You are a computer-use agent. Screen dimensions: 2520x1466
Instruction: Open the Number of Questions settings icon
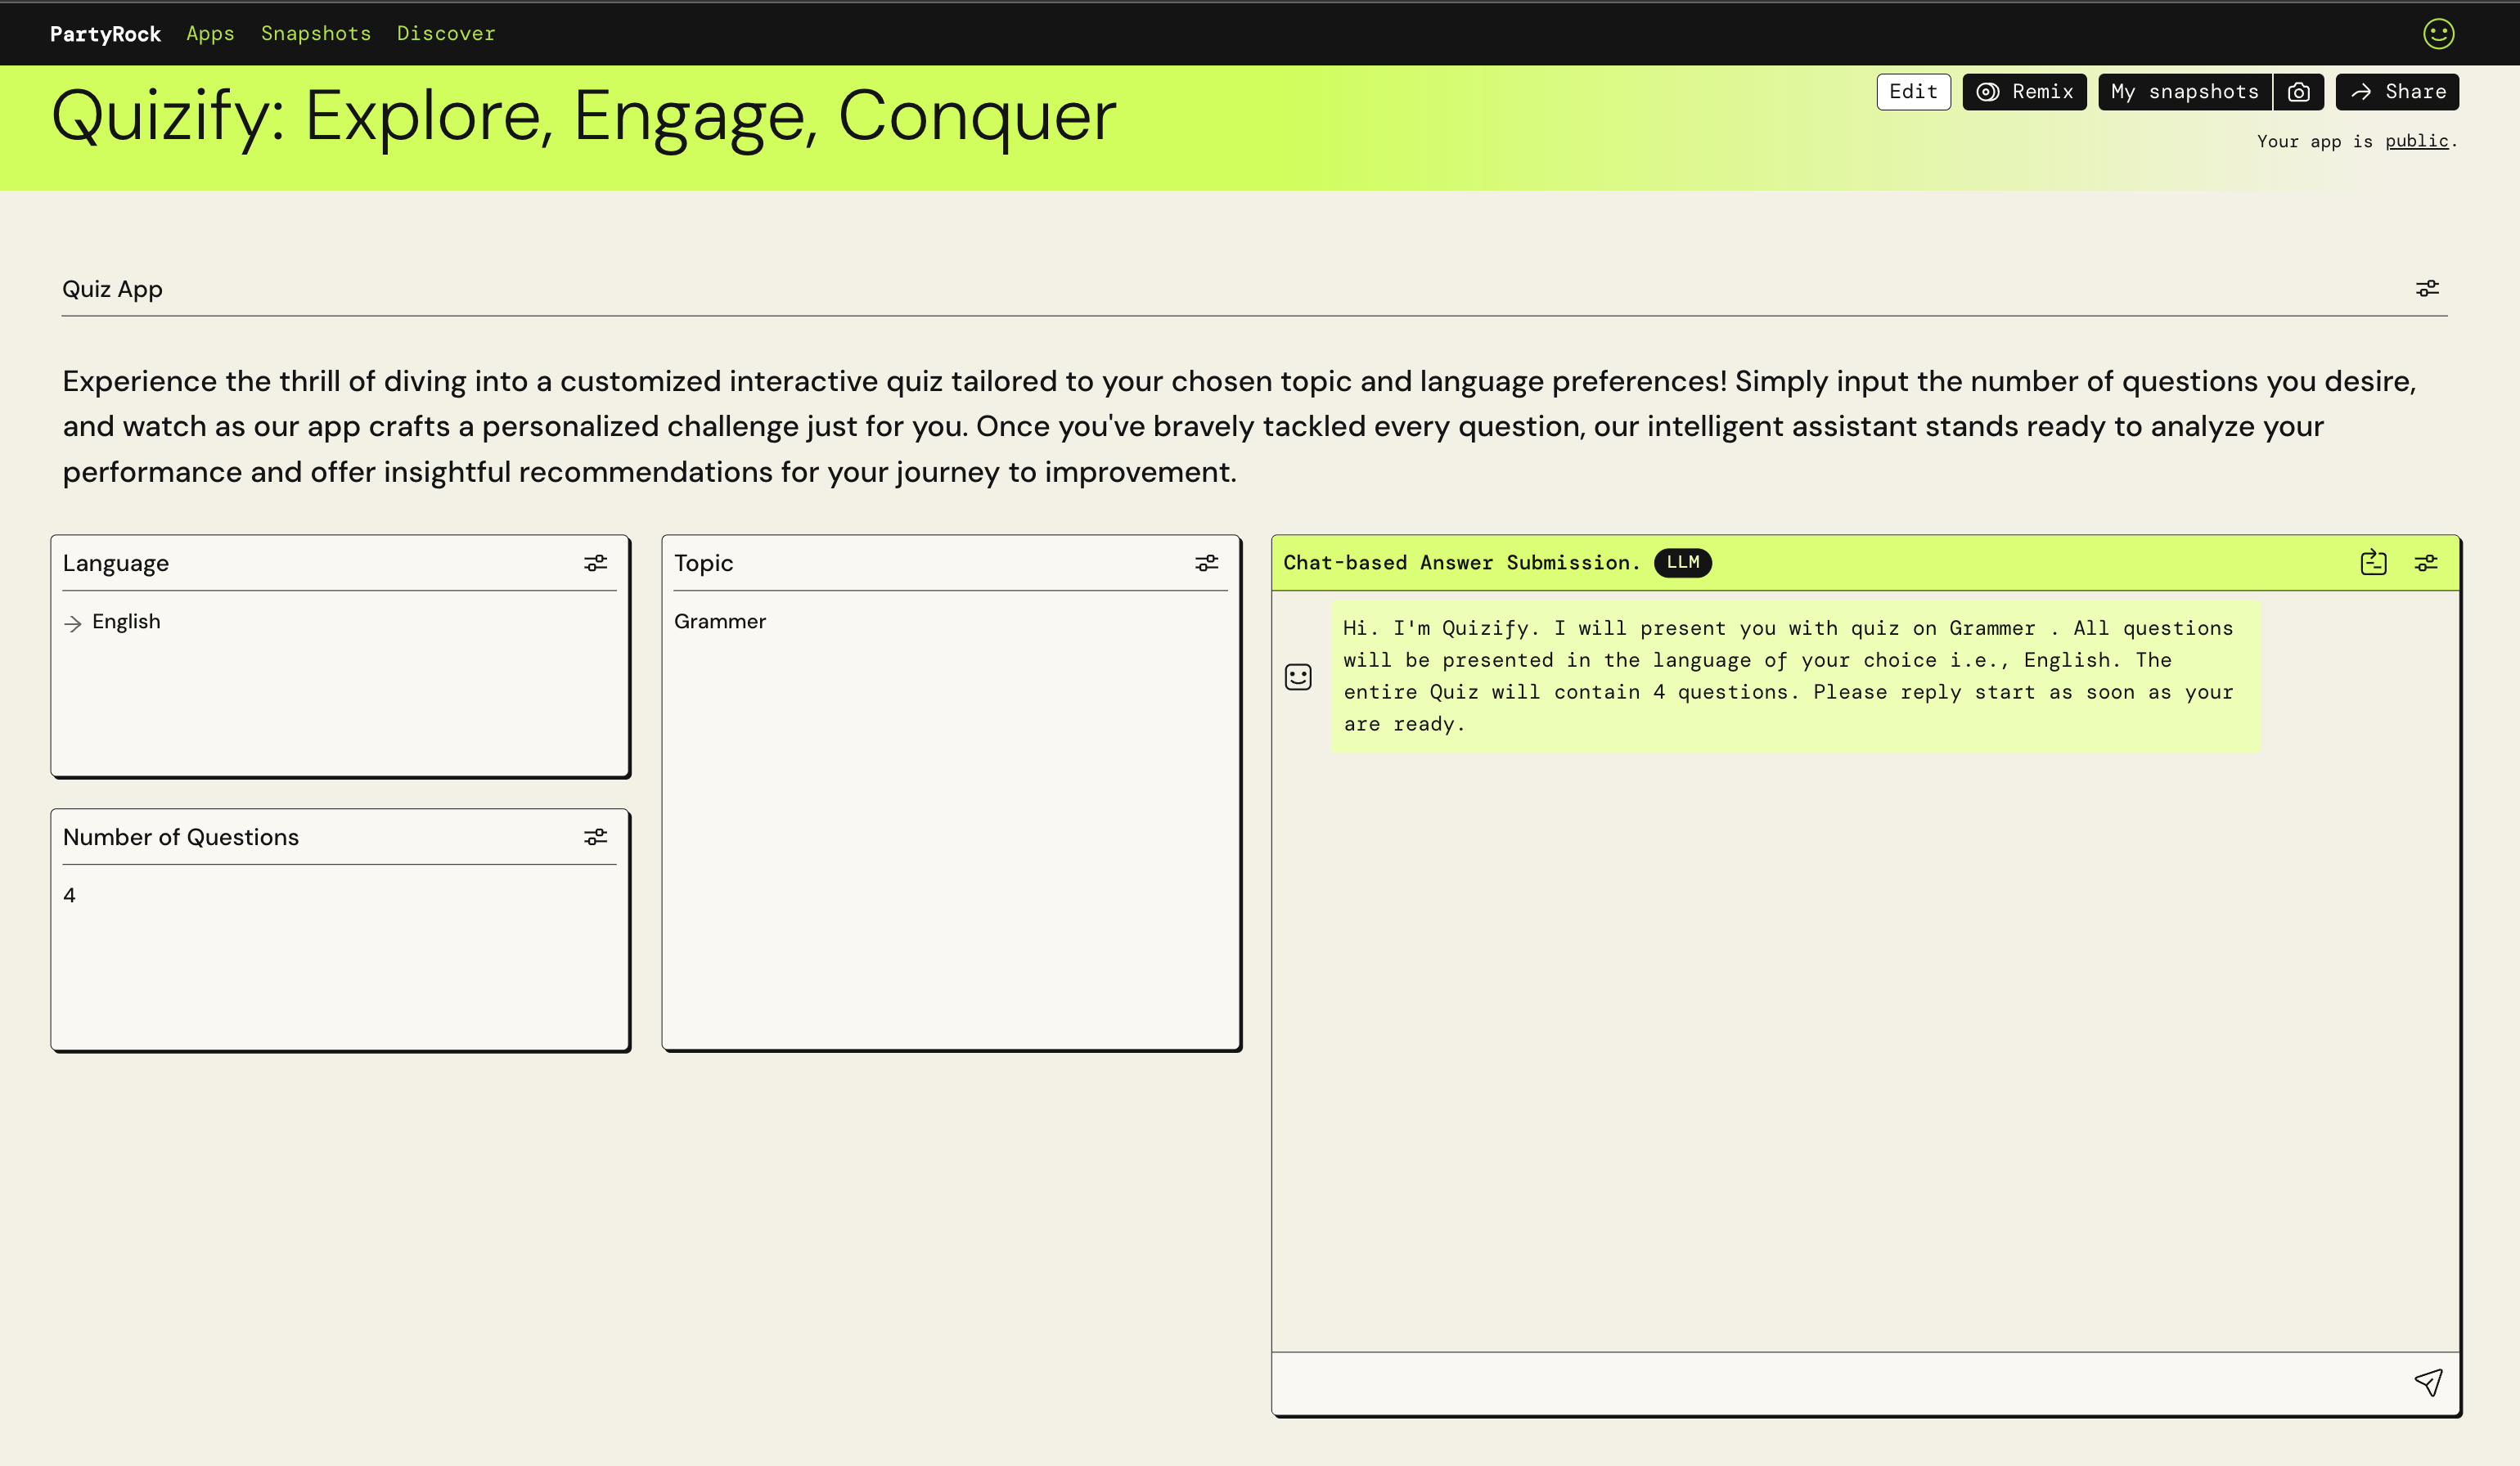tap(595, 837)
